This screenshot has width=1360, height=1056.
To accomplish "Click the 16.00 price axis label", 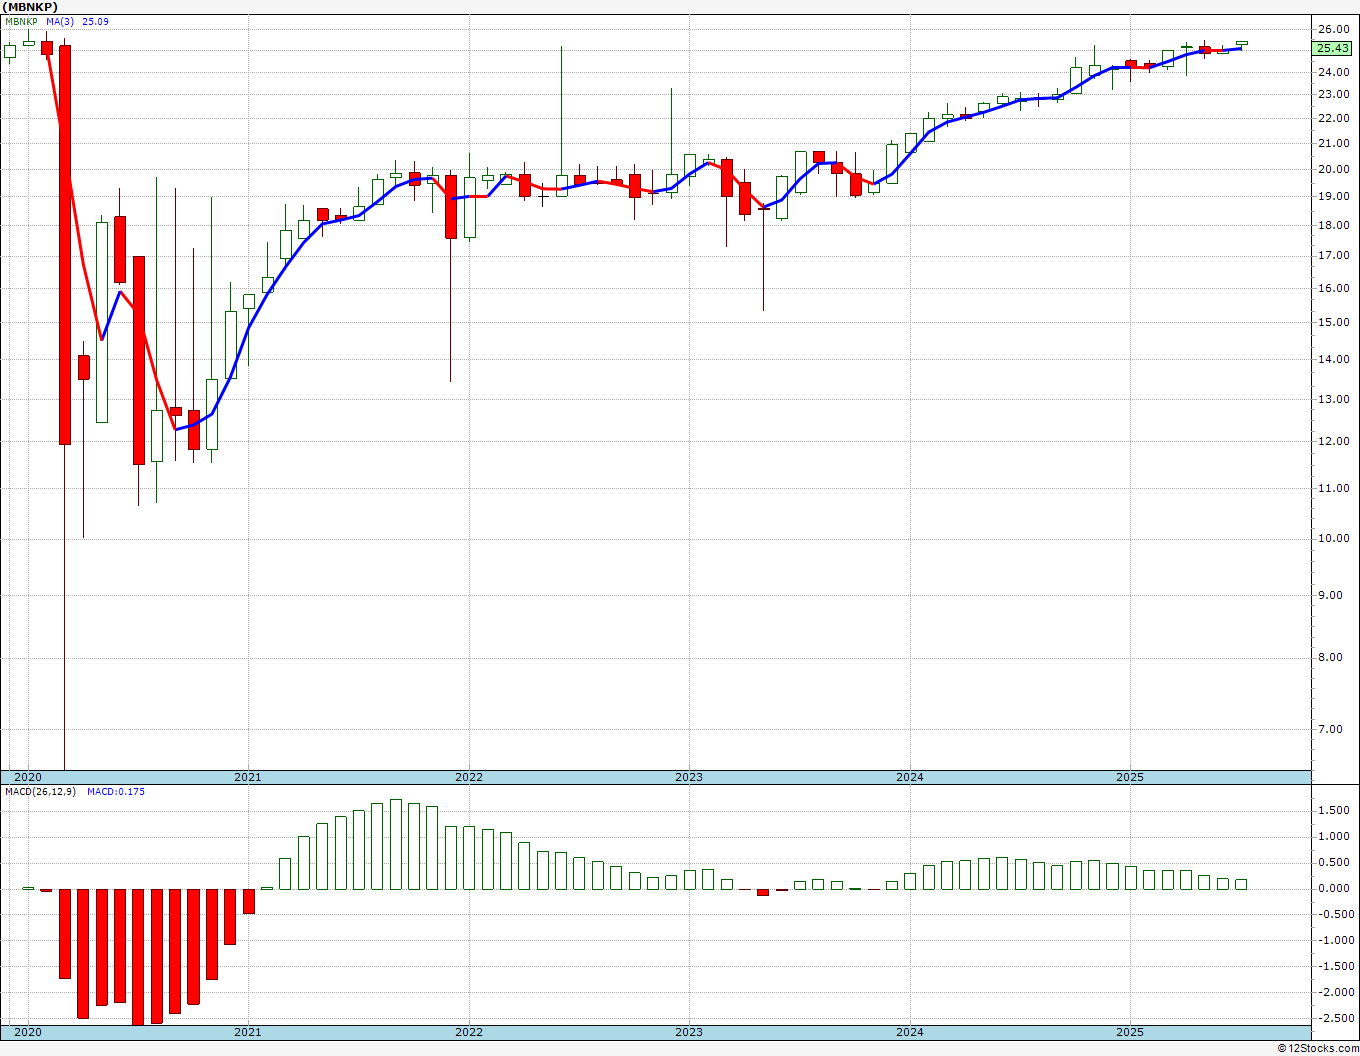I will pos(1333,289).
